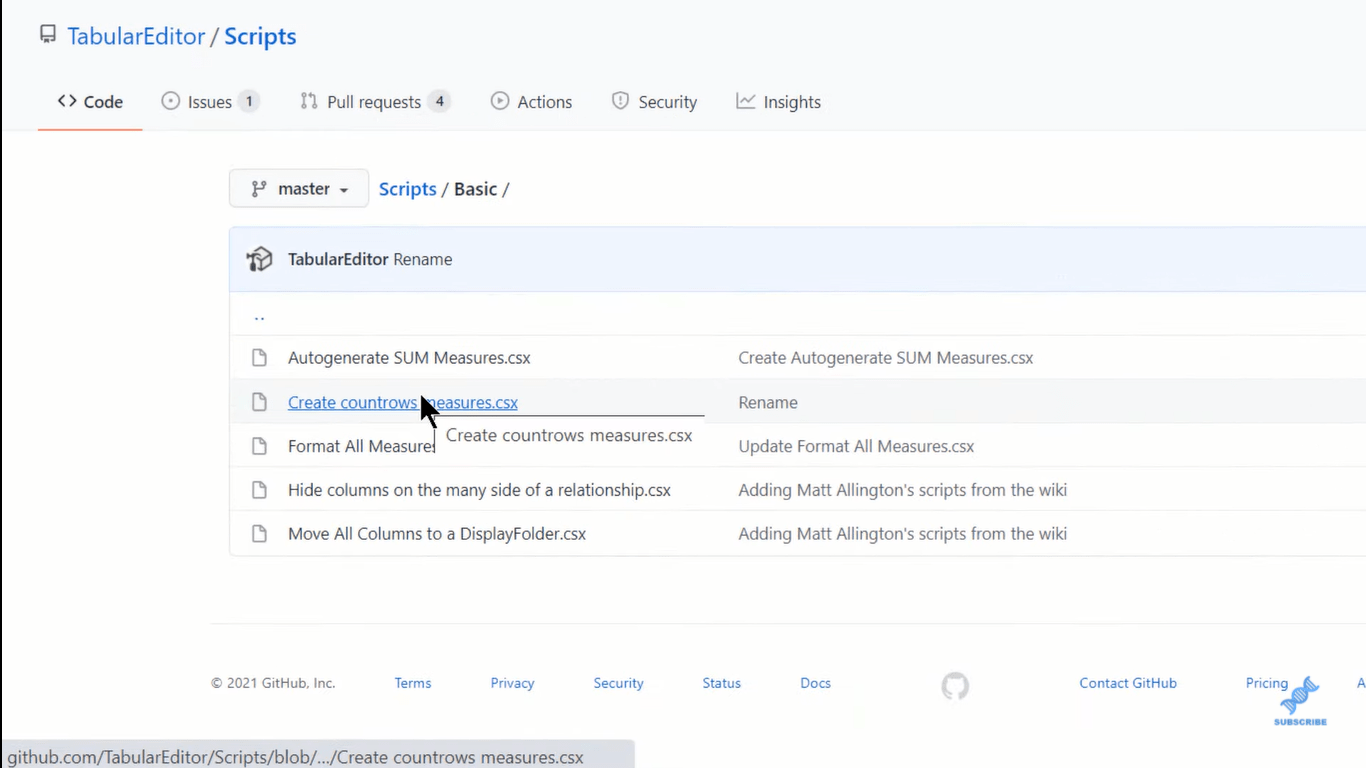Open the footer Terms link
The height and width of the screenshot is (768, 1366).
coord(413,683)
